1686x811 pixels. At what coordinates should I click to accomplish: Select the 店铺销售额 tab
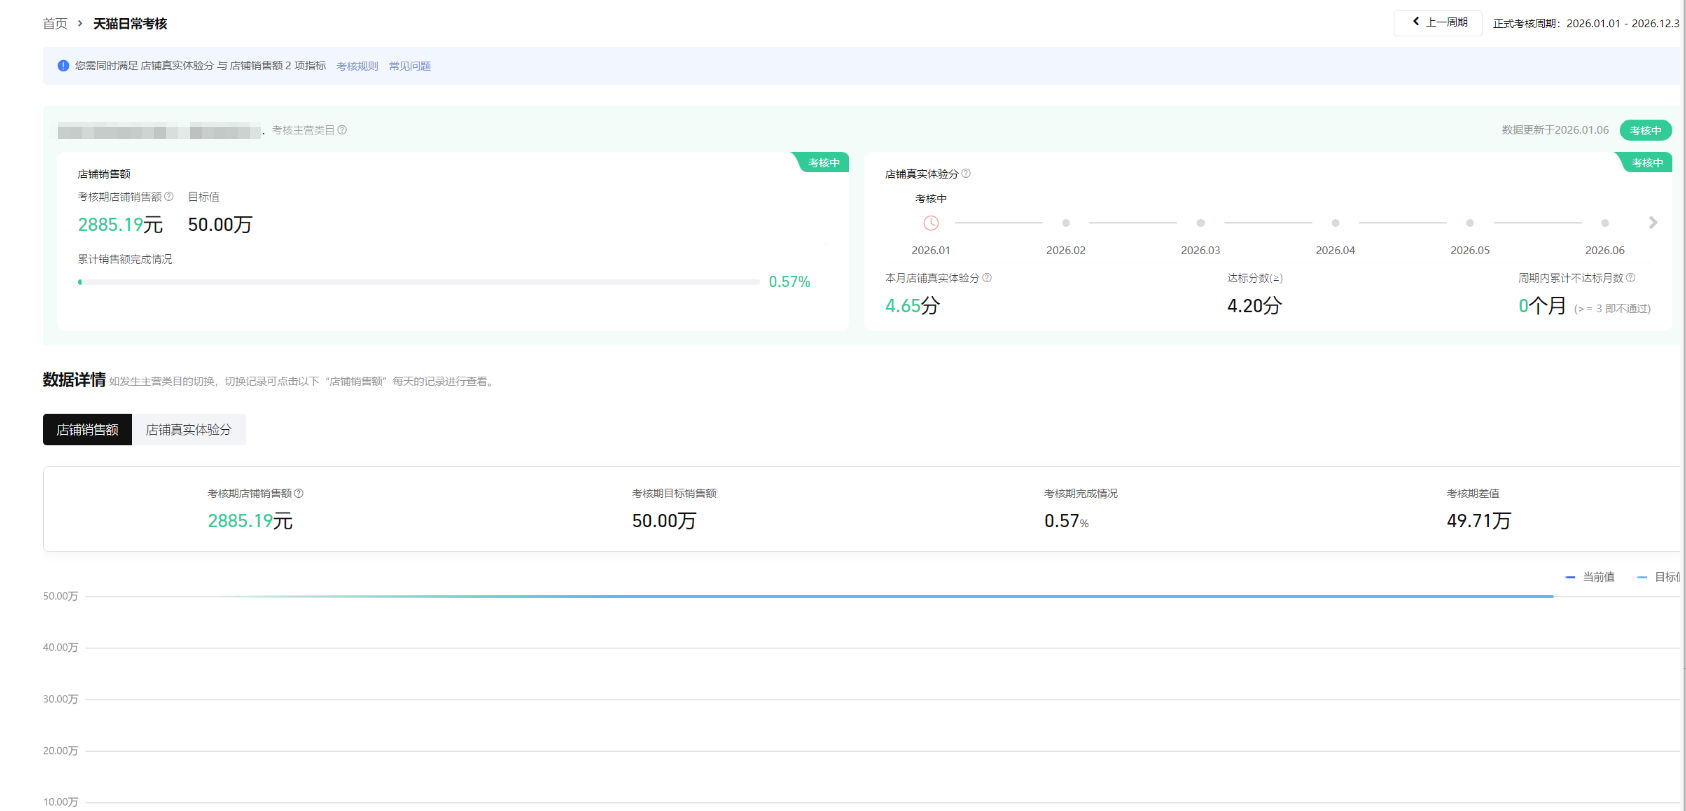[87, 430]
